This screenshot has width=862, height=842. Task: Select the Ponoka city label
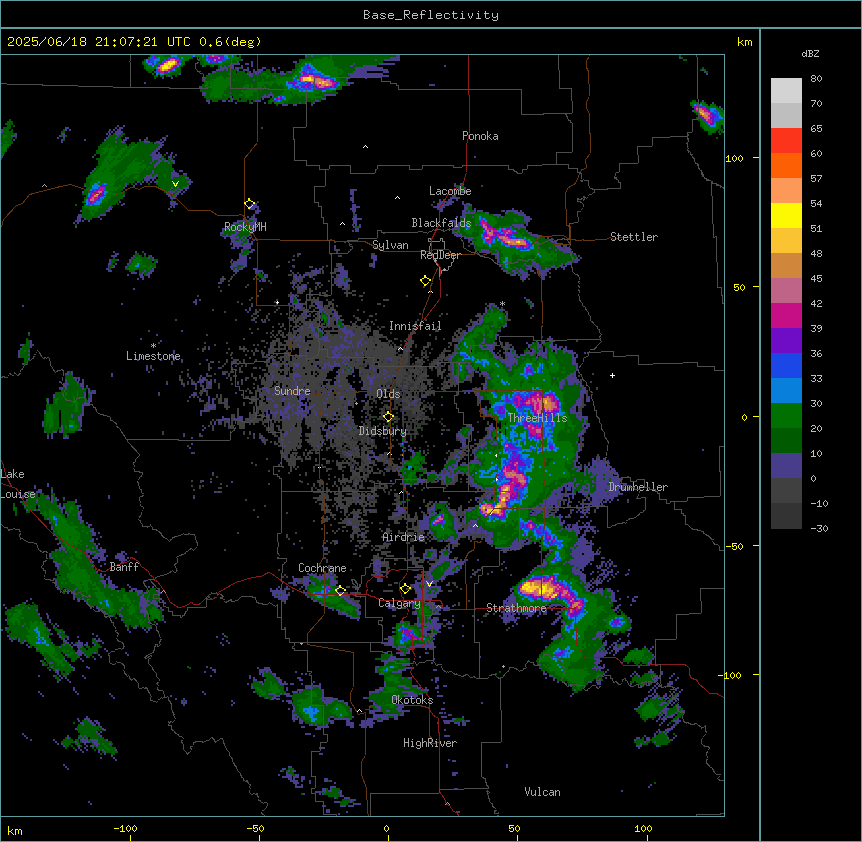480,136
